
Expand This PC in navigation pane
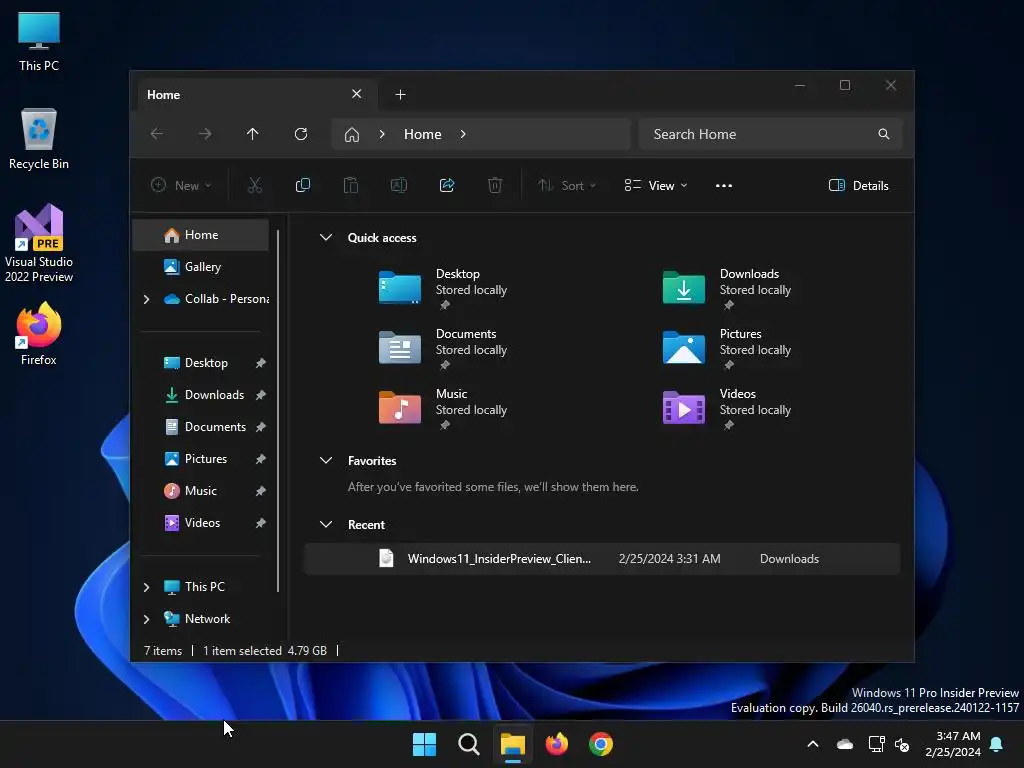coord(146,587)
